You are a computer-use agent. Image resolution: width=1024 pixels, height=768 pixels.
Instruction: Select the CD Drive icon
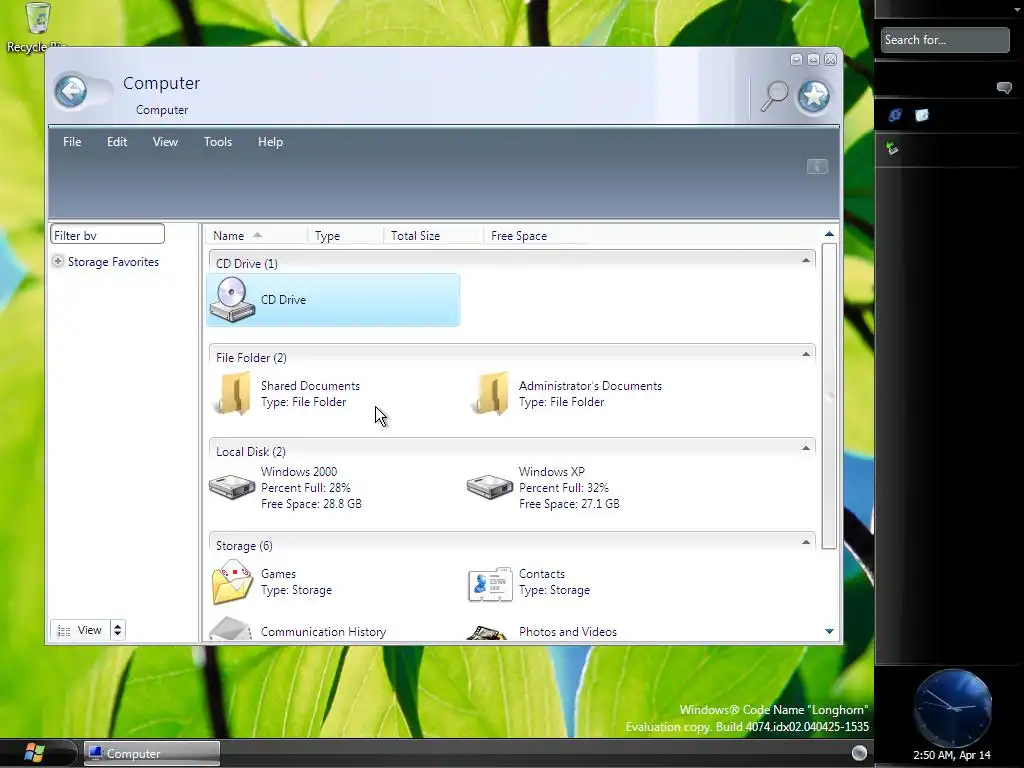pyautogui.click(x=232, y=300)
